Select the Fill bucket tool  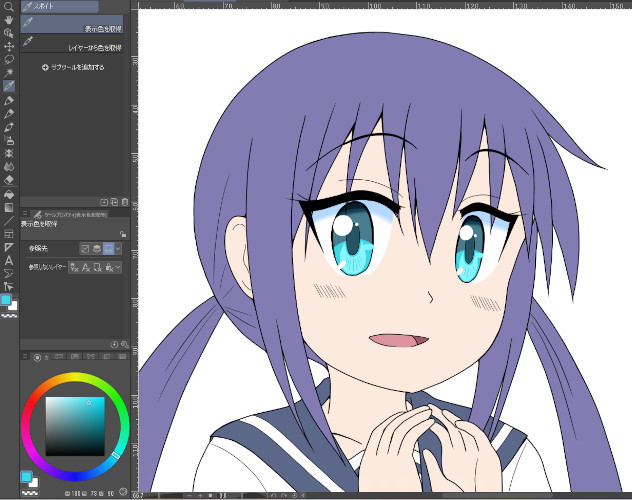8,195
